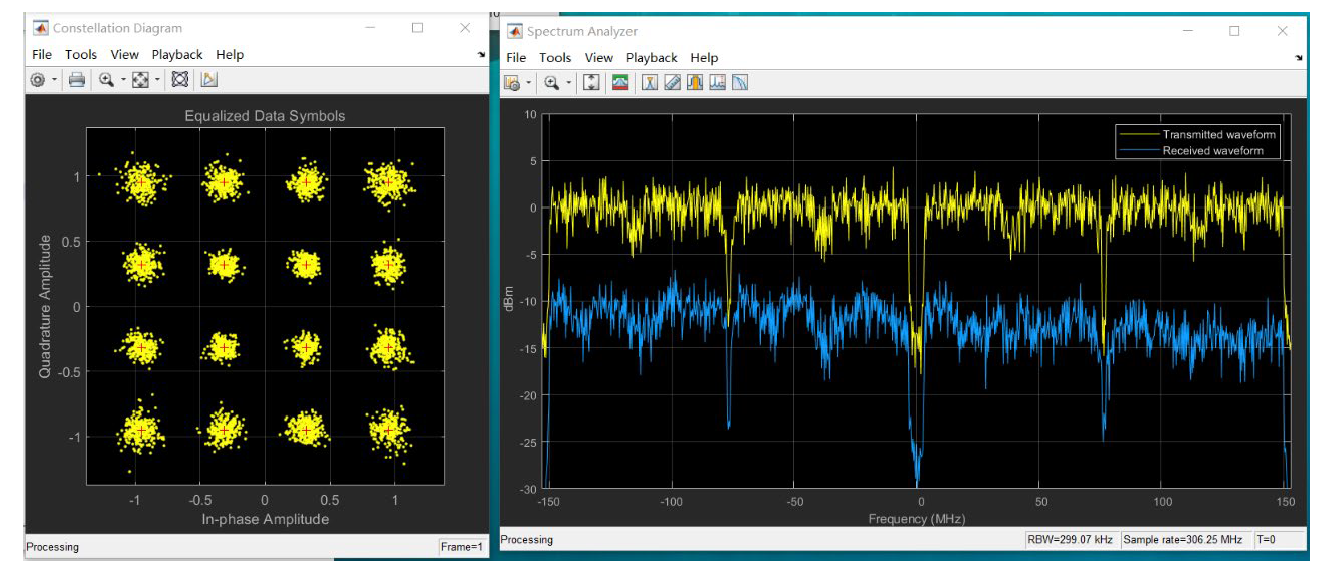Dock the Constellation Diagram with corner arrow
Viewport: 1340px width, 576px height.
[x=481, y=54]
